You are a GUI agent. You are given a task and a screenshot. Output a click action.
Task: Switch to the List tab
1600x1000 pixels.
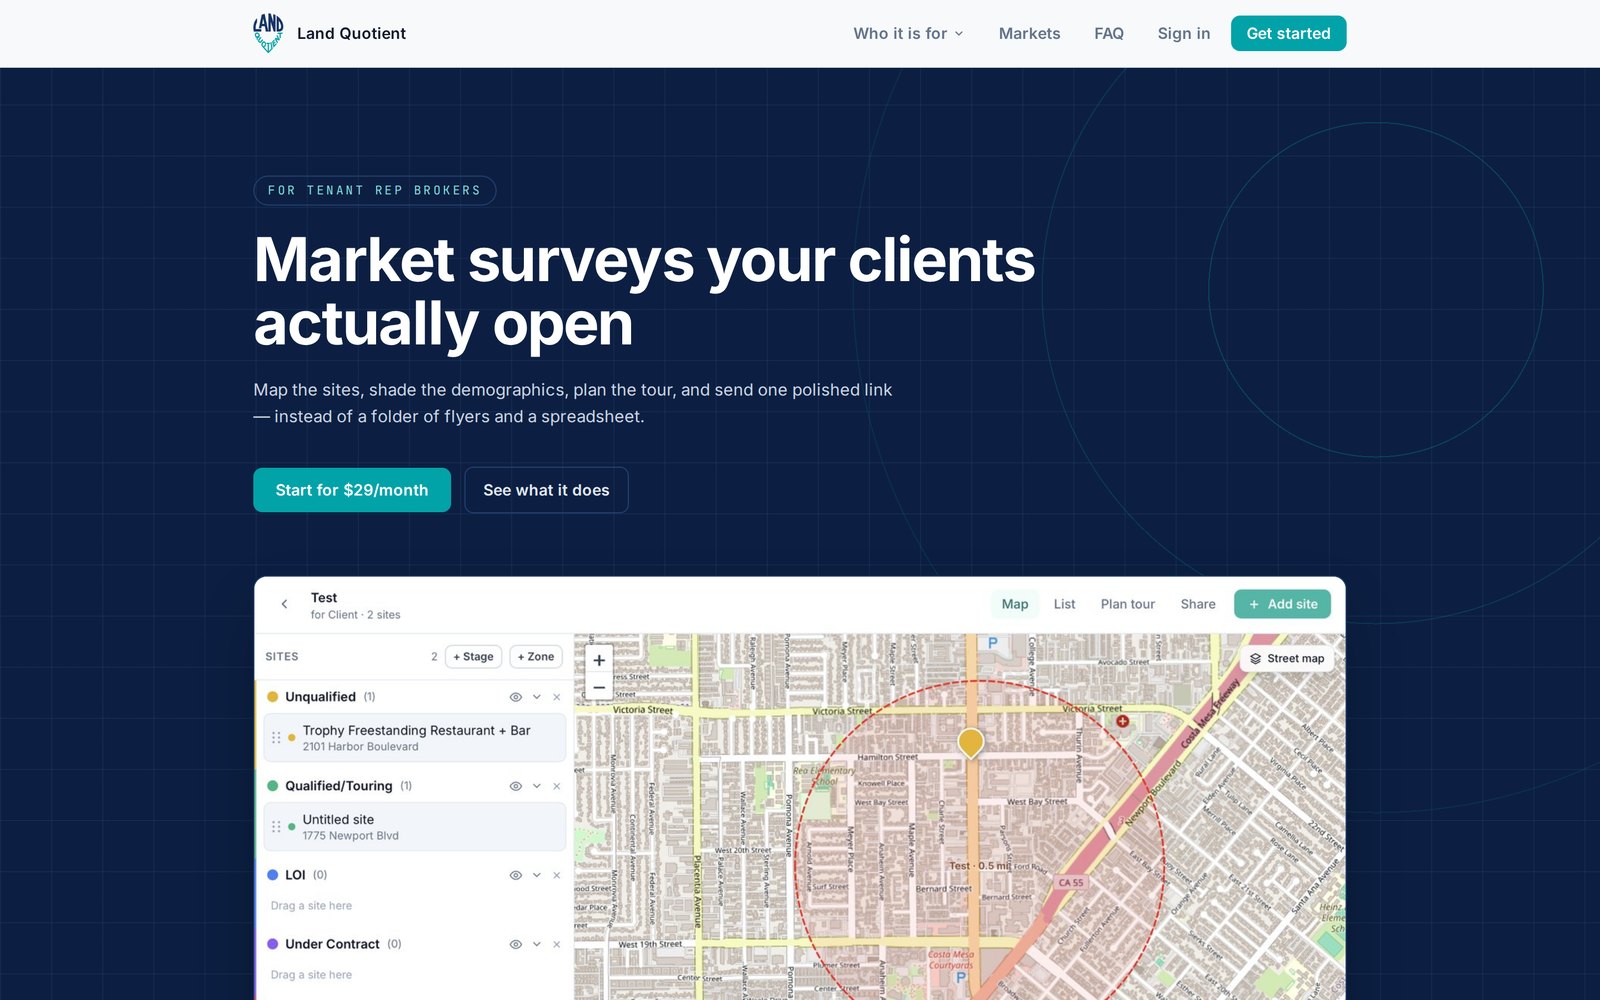pyautogui.click(x=1064, y=604)
